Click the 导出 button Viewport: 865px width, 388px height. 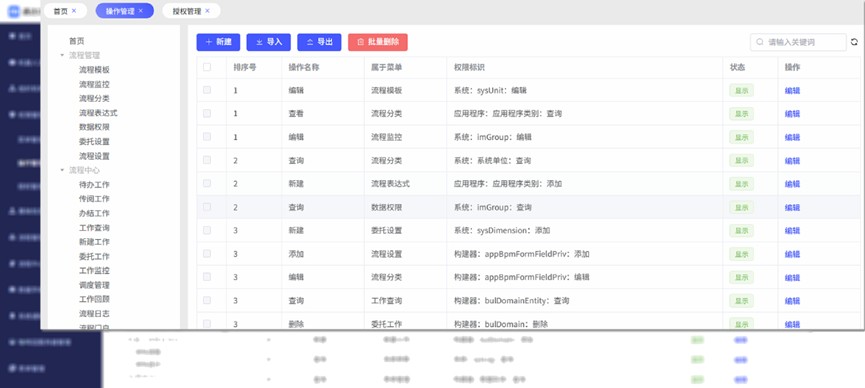coord(319,42)
